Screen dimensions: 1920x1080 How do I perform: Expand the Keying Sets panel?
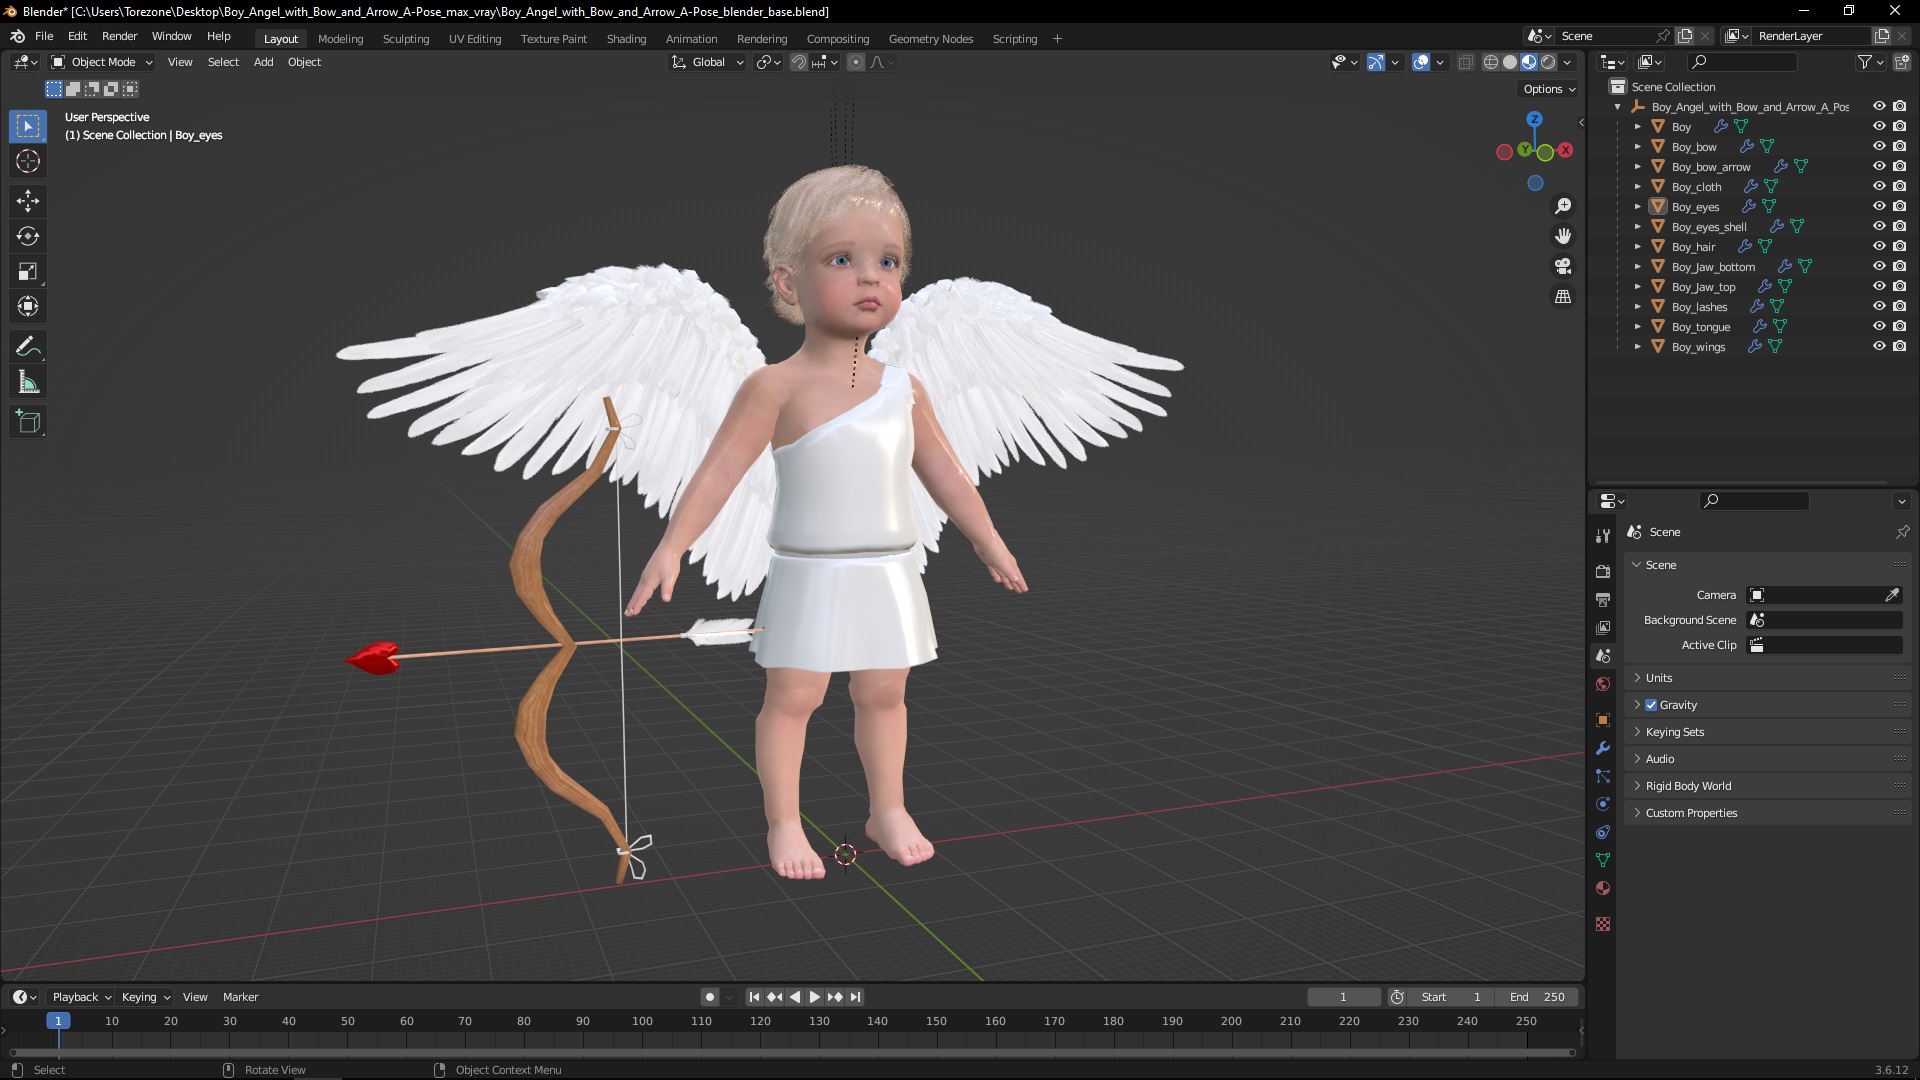pos(1768,732)
